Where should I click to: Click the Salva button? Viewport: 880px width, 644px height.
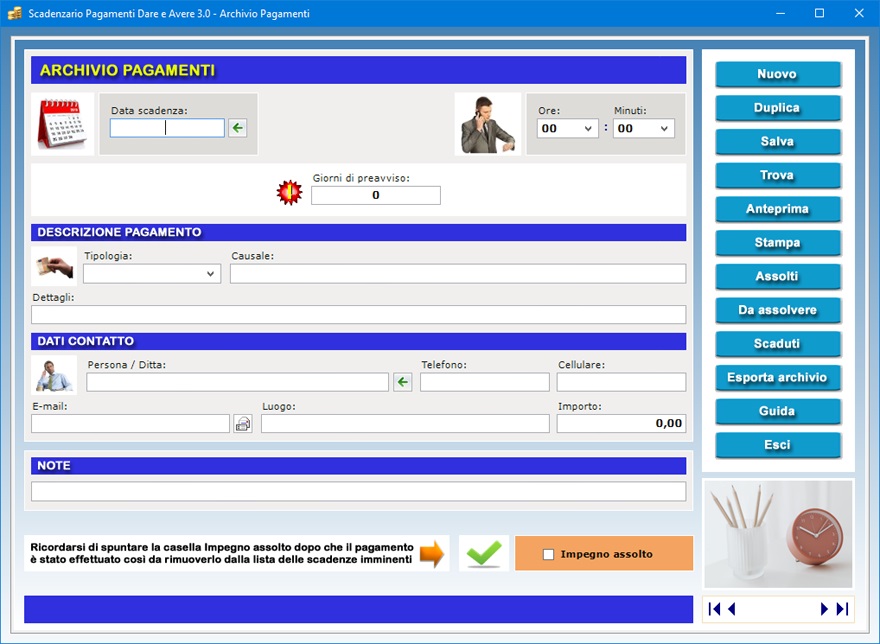point(777,141)
